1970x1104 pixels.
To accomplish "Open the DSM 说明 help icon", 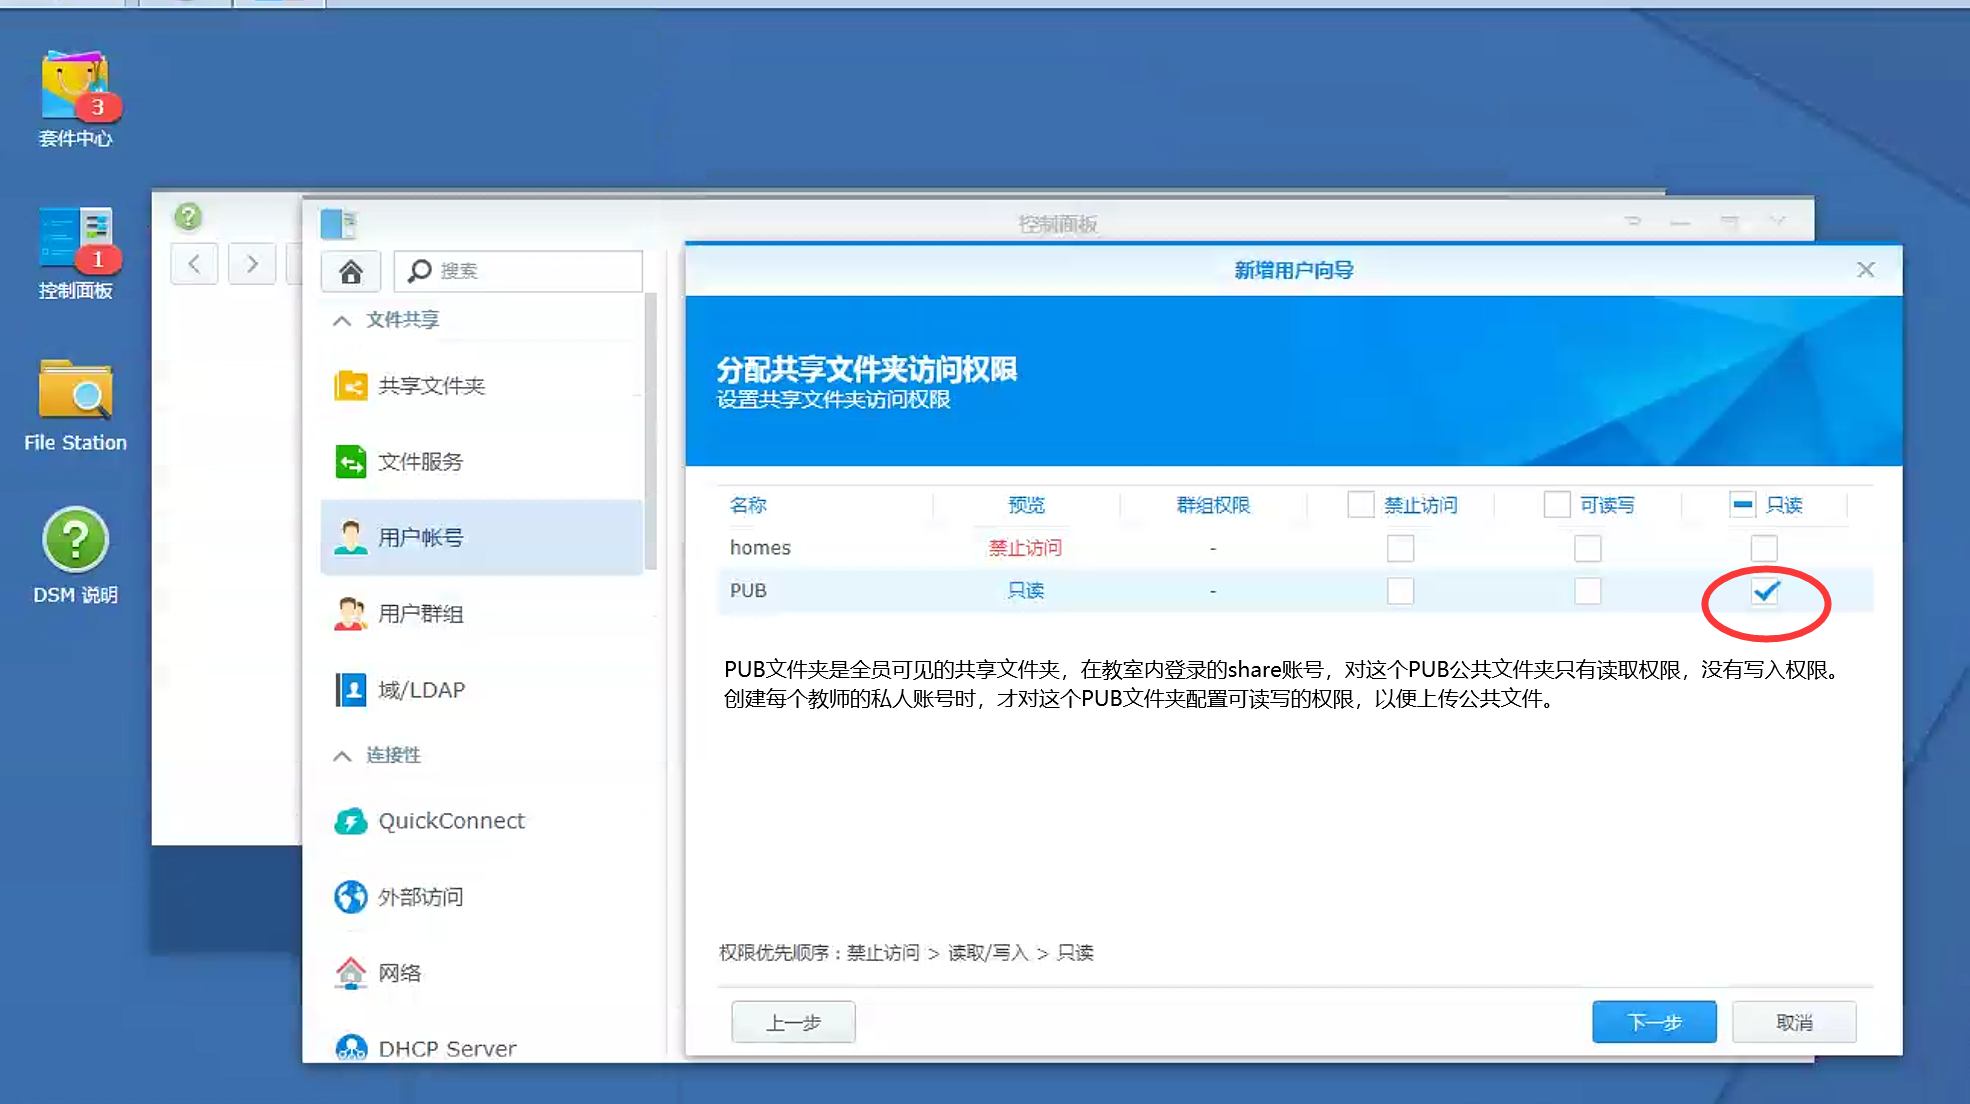I will coord(75,541).
